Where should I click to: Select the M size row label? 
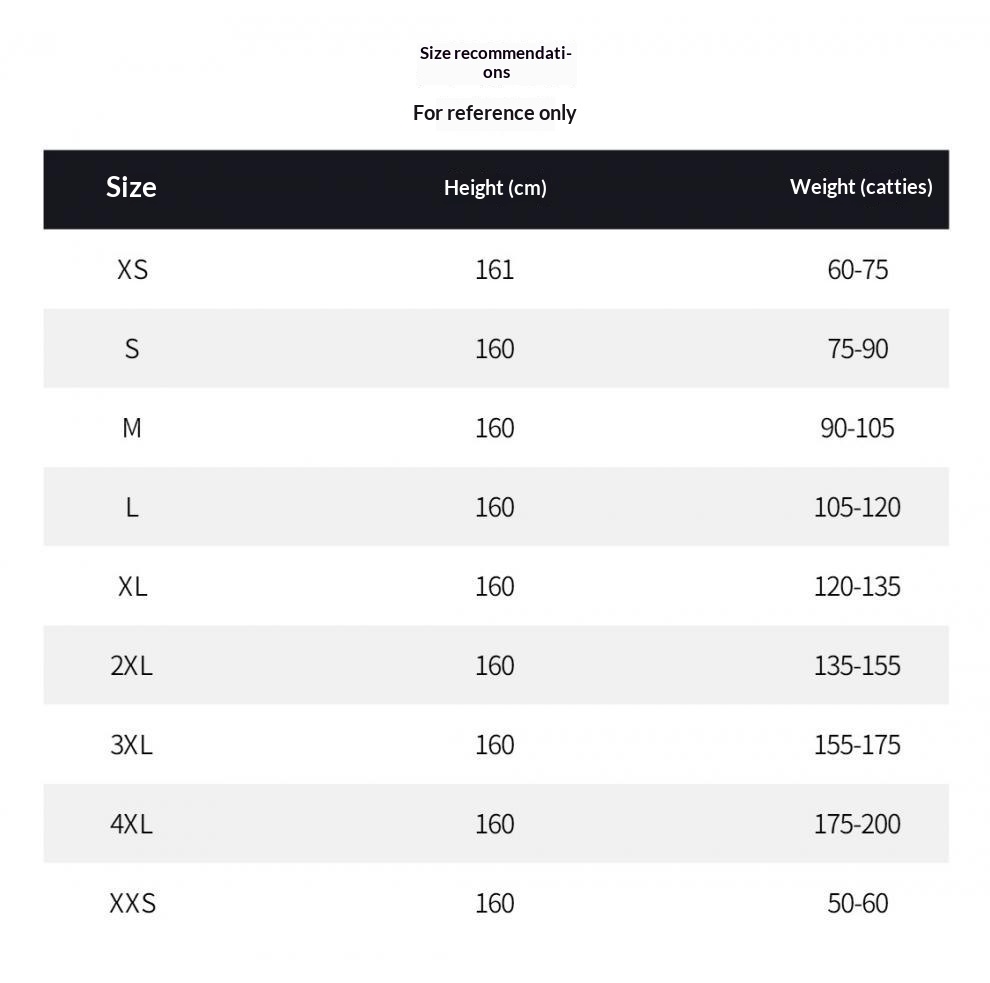tap(132, 428)
